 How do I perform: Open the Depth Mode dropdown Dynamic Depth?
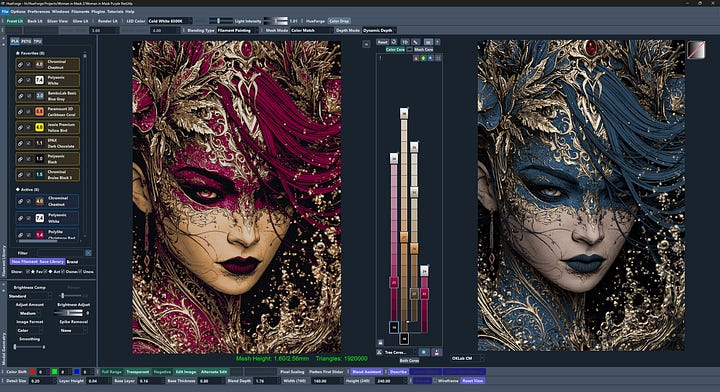tap(379, 30)
